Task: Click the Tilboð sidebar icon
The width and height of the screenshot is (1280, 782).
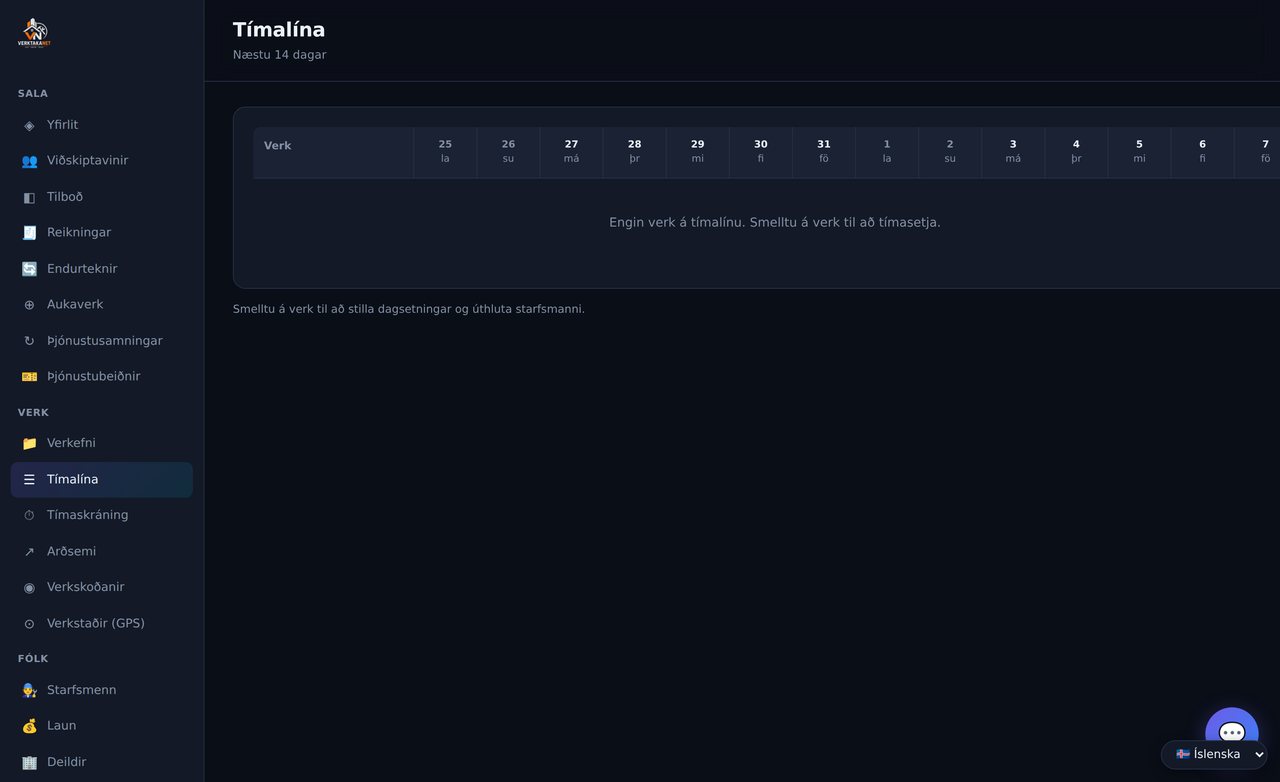Action: pos(29,197)
